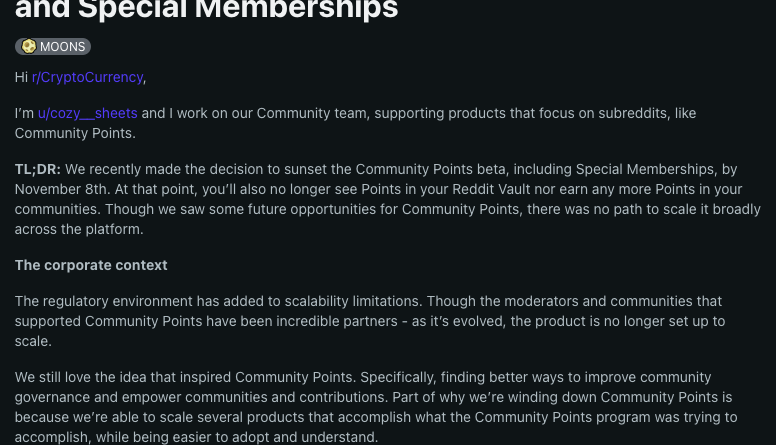Click the bold "TL;DR:" label

click(37, 170)
